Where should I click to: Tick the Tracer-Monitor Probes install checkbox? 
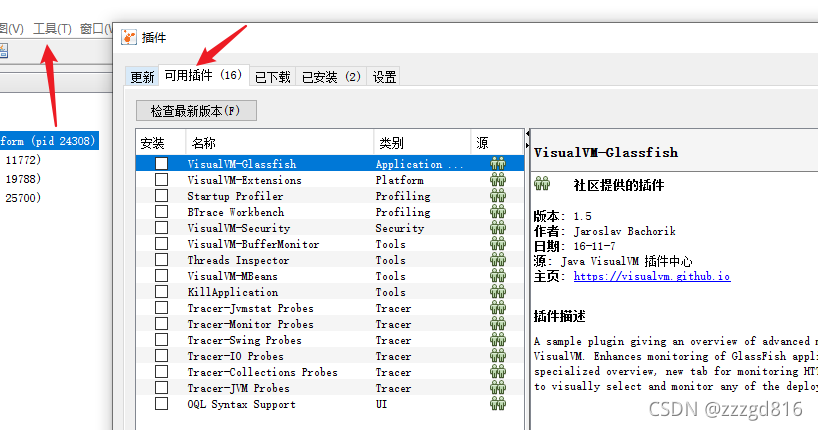pos(162,324)
